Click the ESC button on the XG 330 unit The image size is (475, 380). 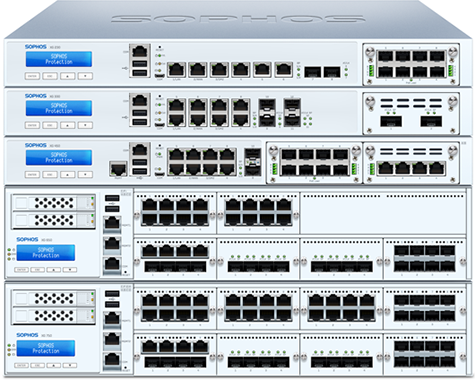(50, 125)
